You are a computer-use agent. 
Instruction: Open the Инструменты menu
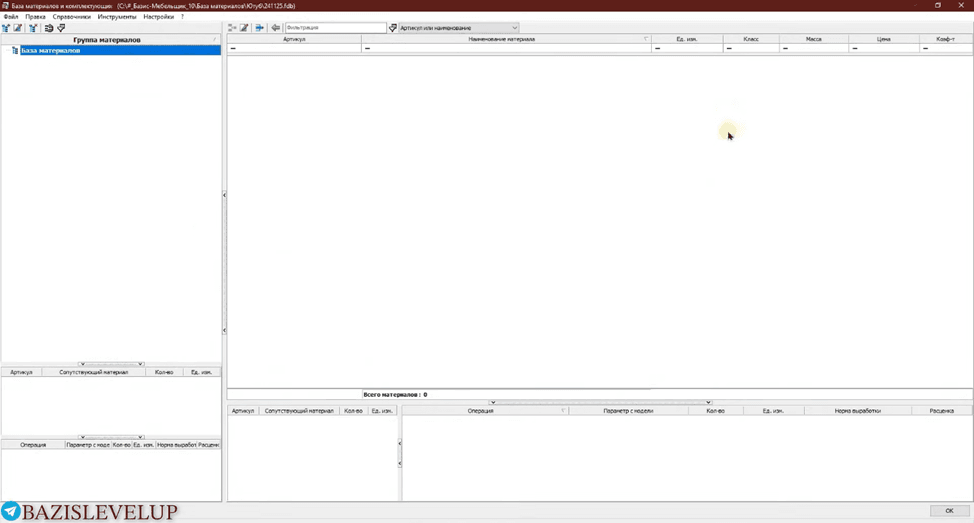coord(117,17)
